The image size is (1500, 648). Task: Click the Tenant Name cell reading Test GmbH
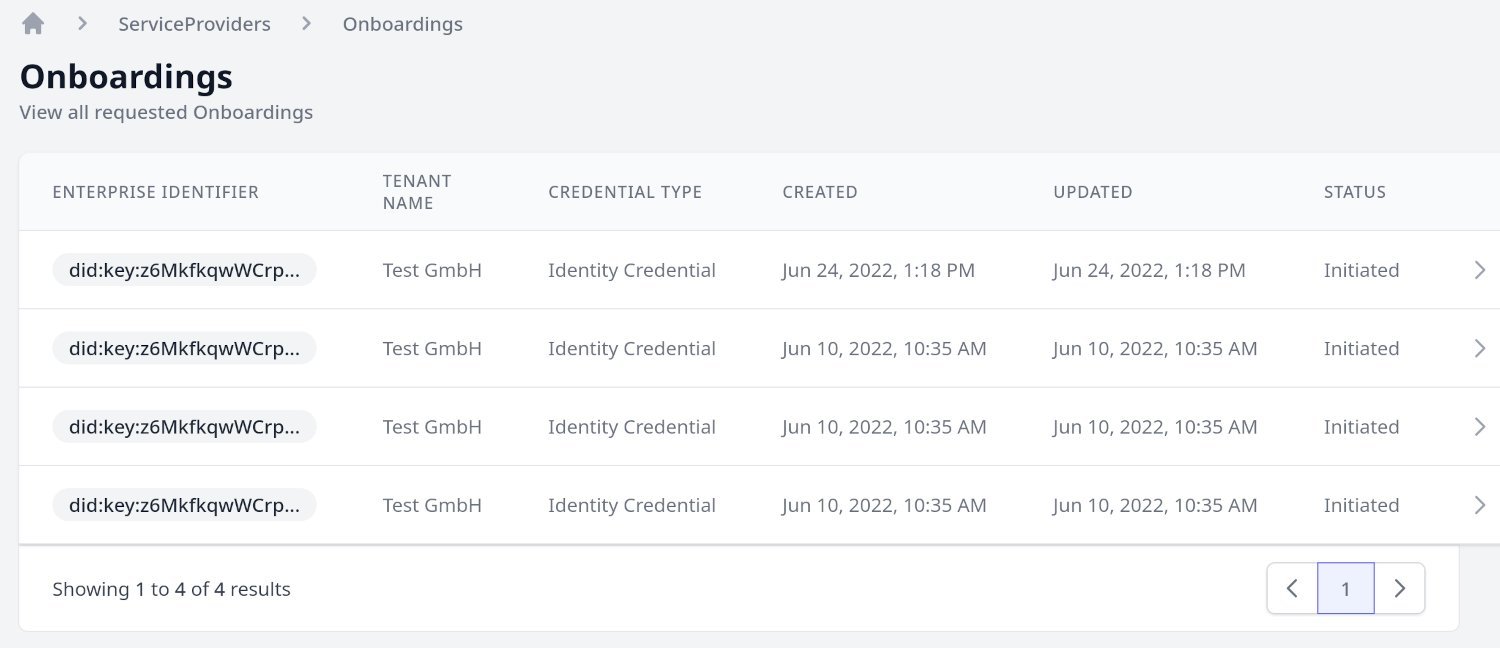tap(432, 269)
